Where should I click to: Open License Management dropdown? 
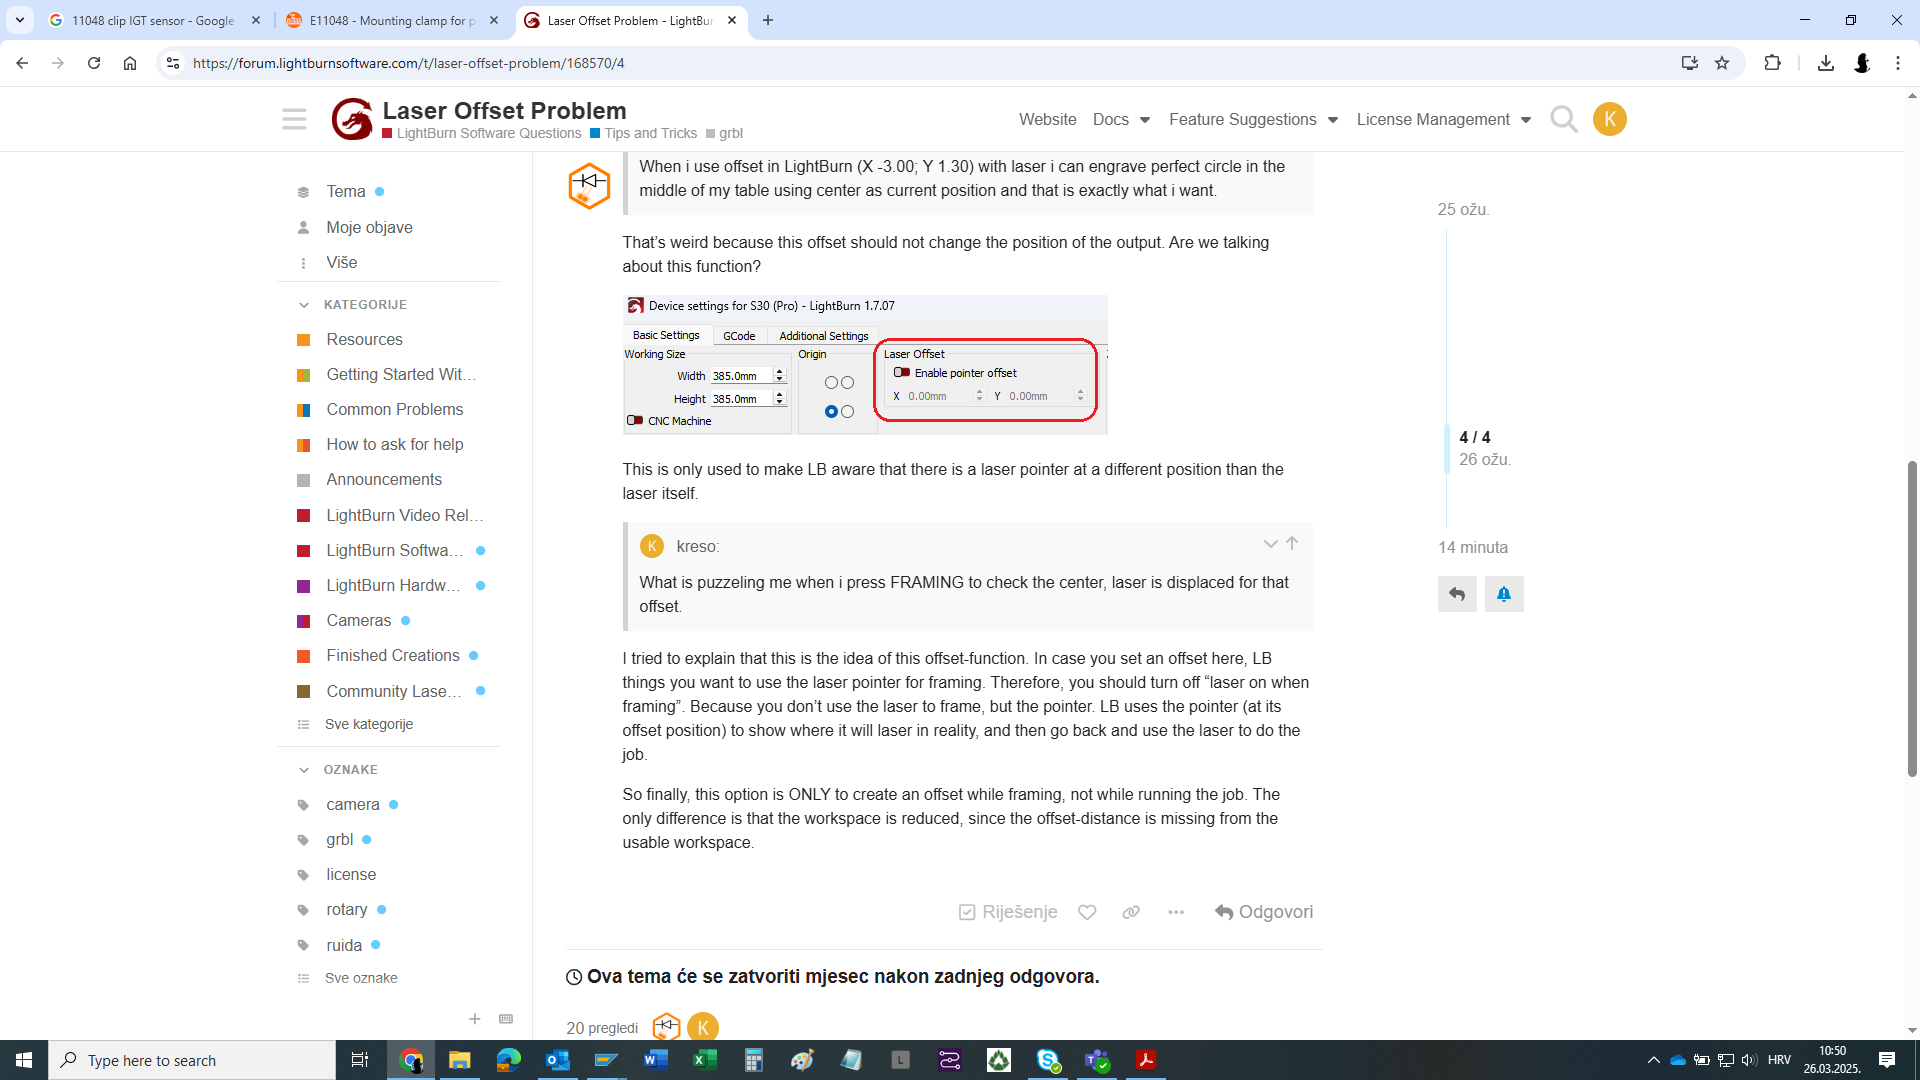[x=1444, y=119]
